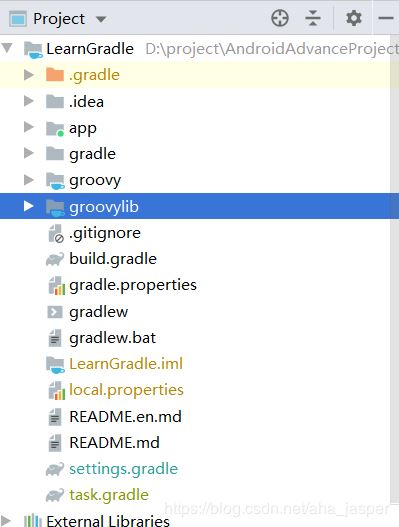Select the README.md file name
The height and width of the screenshot is (527, 399).
click(114, 443)
